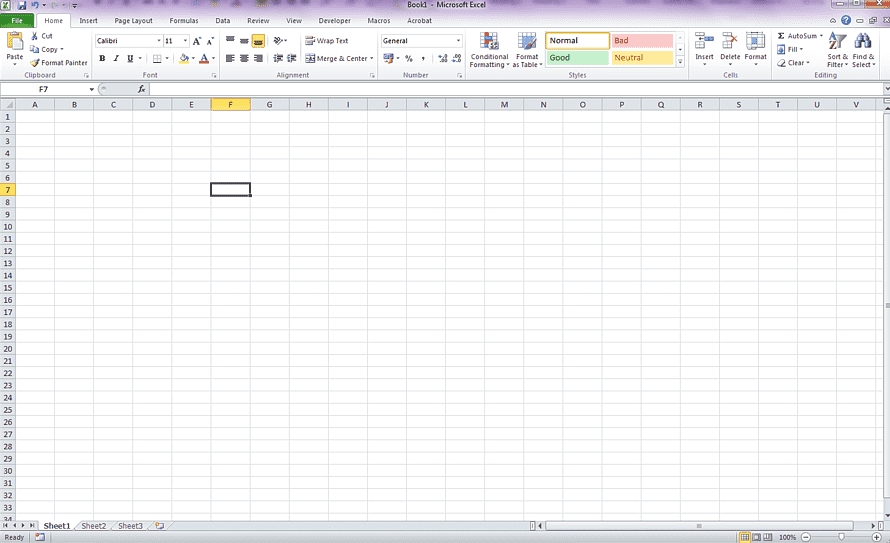Toggle Bold formatting
This screenshot has height=543, width=890.
click(102, 59)
